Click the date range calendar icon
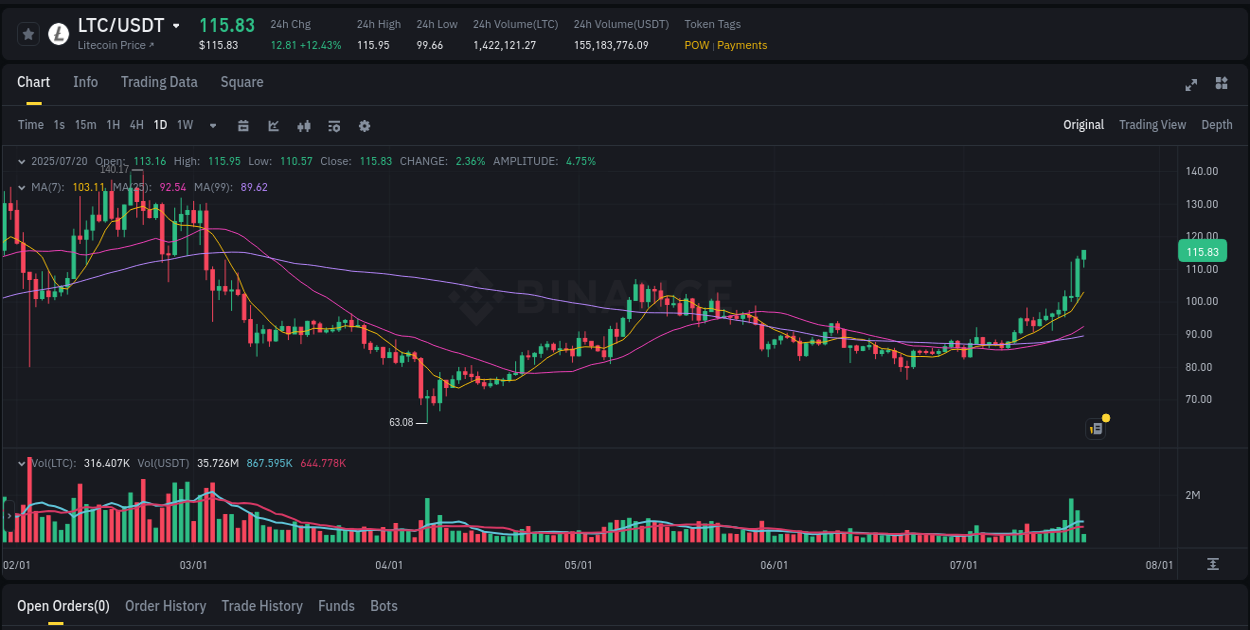 tap(244, 125)
